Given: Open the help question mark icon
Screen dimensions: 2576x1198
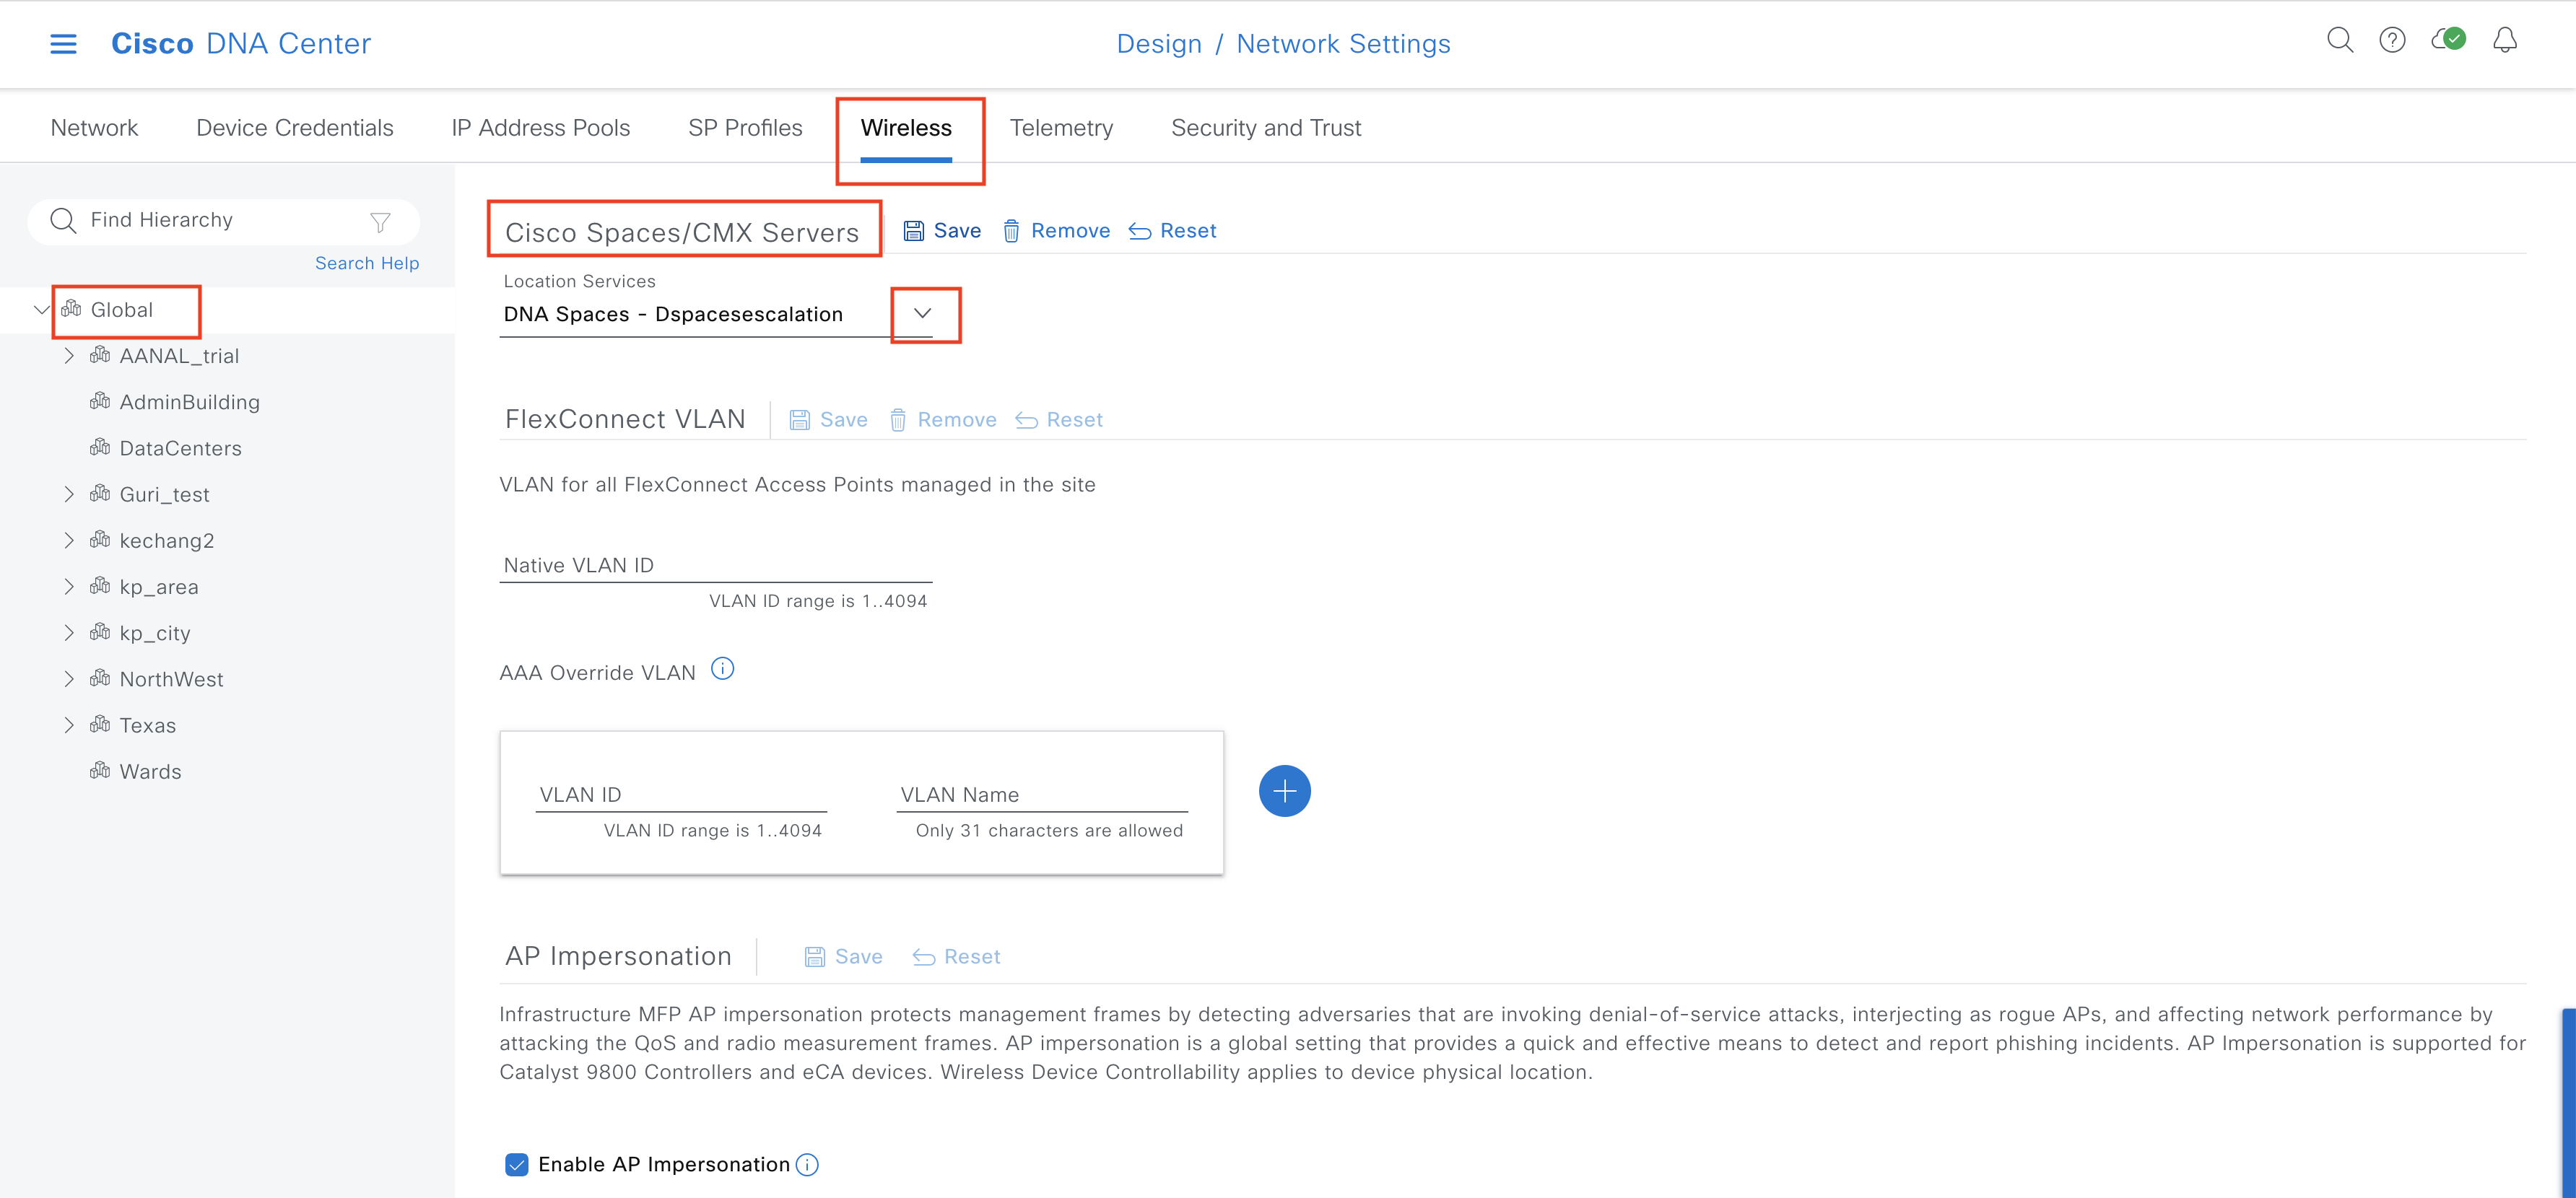Looking at the screenshot, I should pos(2392,40).
